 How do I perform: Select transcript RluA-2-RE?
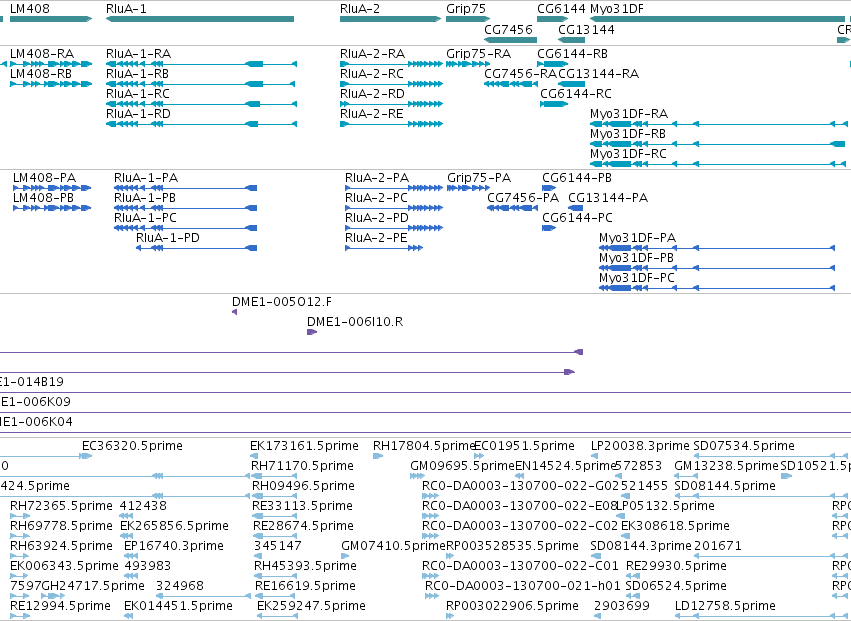point(391,124)
